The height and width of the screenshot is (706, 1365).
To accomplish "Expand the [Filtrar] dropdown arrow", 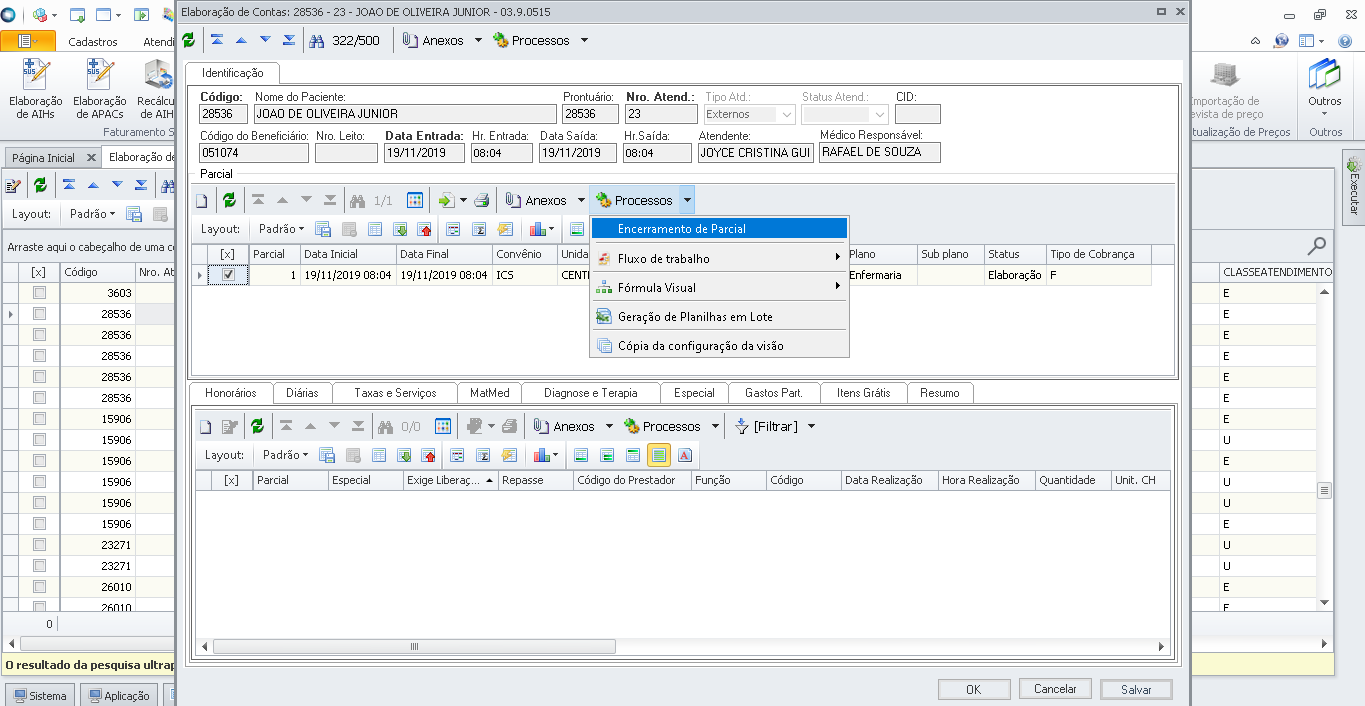I will click(x=811, y=426).
